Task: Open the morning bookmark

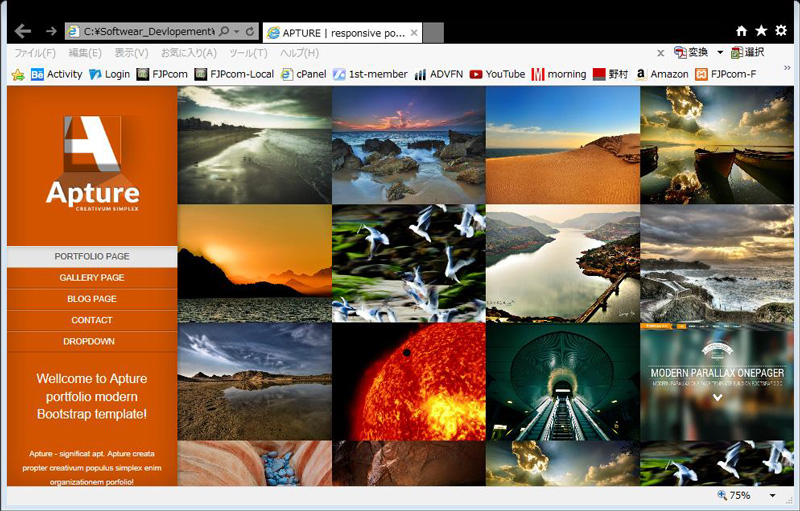Action: (x=559, y=74)
